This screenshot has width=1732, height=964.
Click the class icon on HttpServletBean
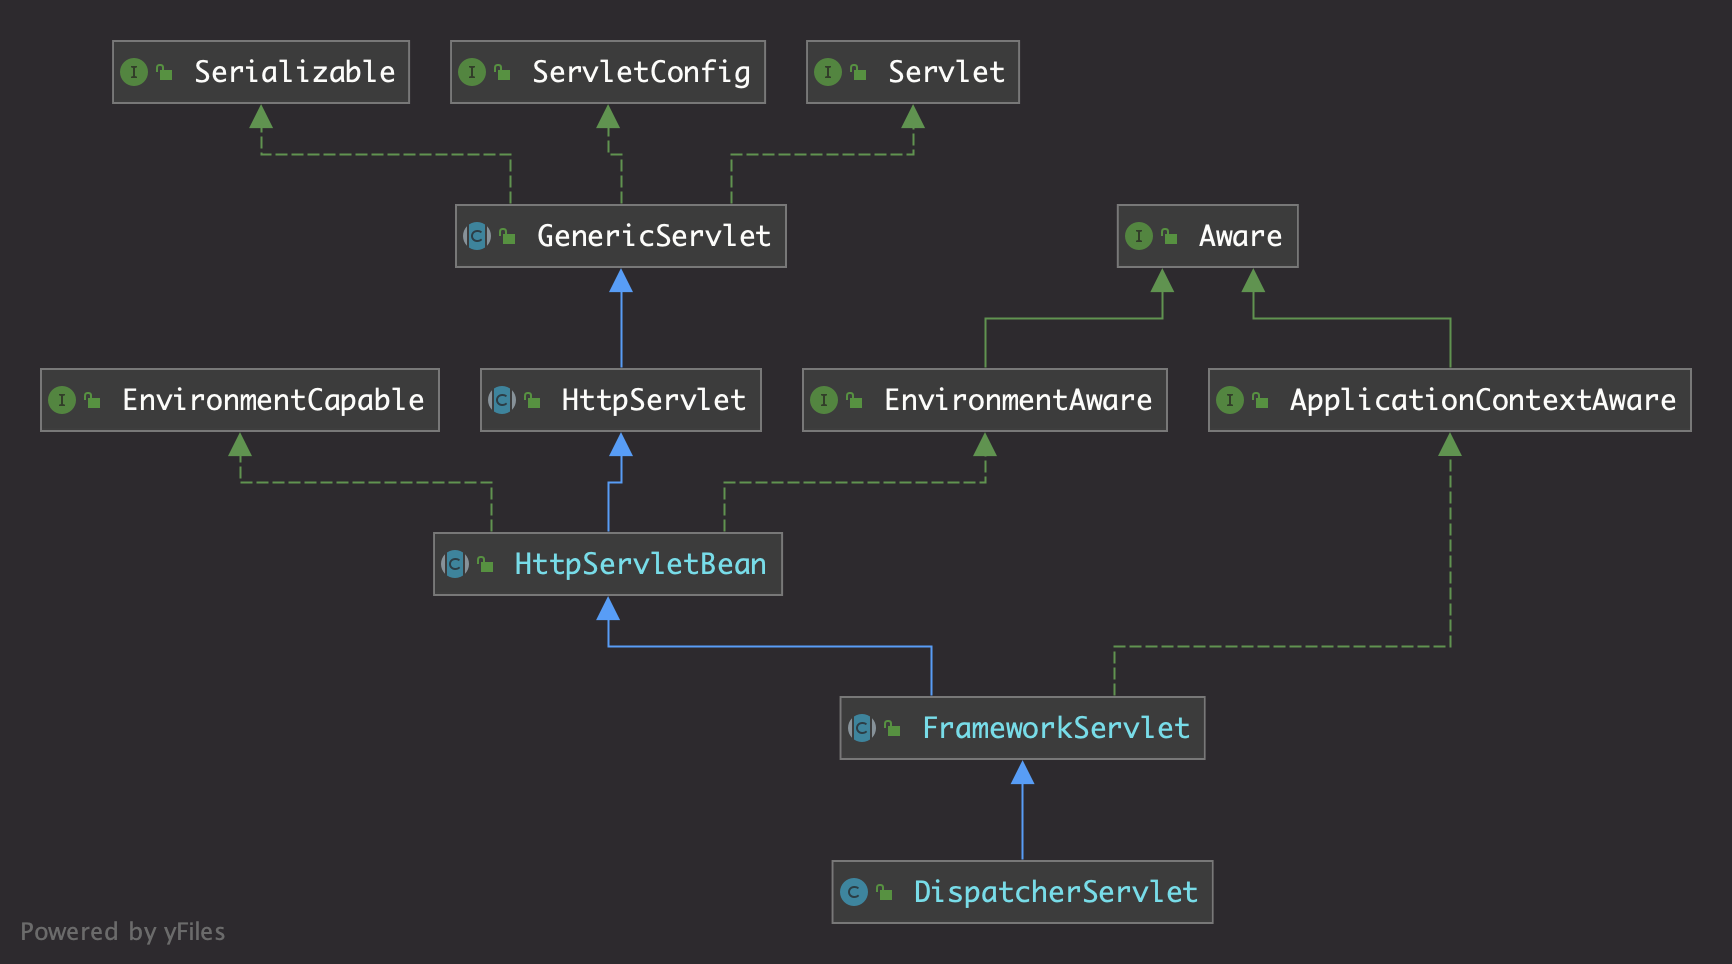(x=455, y=564)
